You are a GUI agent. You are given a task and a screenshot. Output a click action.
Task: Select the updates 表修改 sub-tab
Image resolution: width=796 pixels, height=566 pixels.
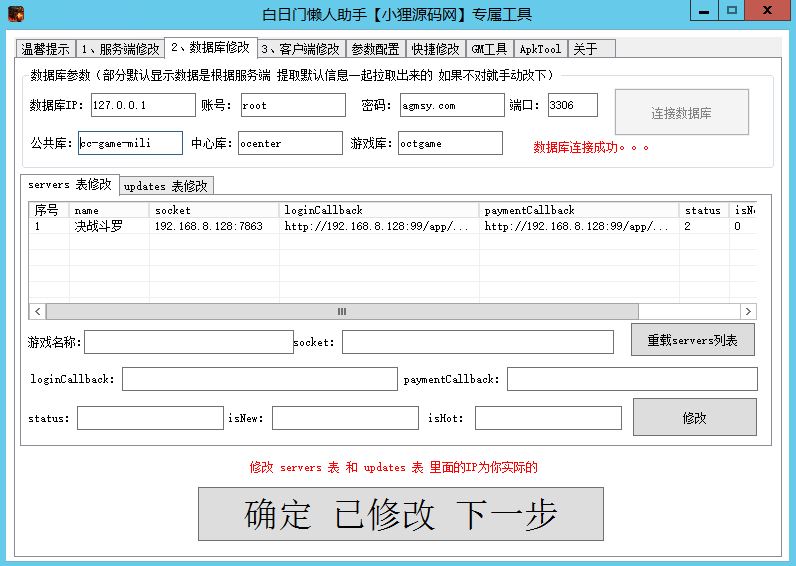[166, 186]
